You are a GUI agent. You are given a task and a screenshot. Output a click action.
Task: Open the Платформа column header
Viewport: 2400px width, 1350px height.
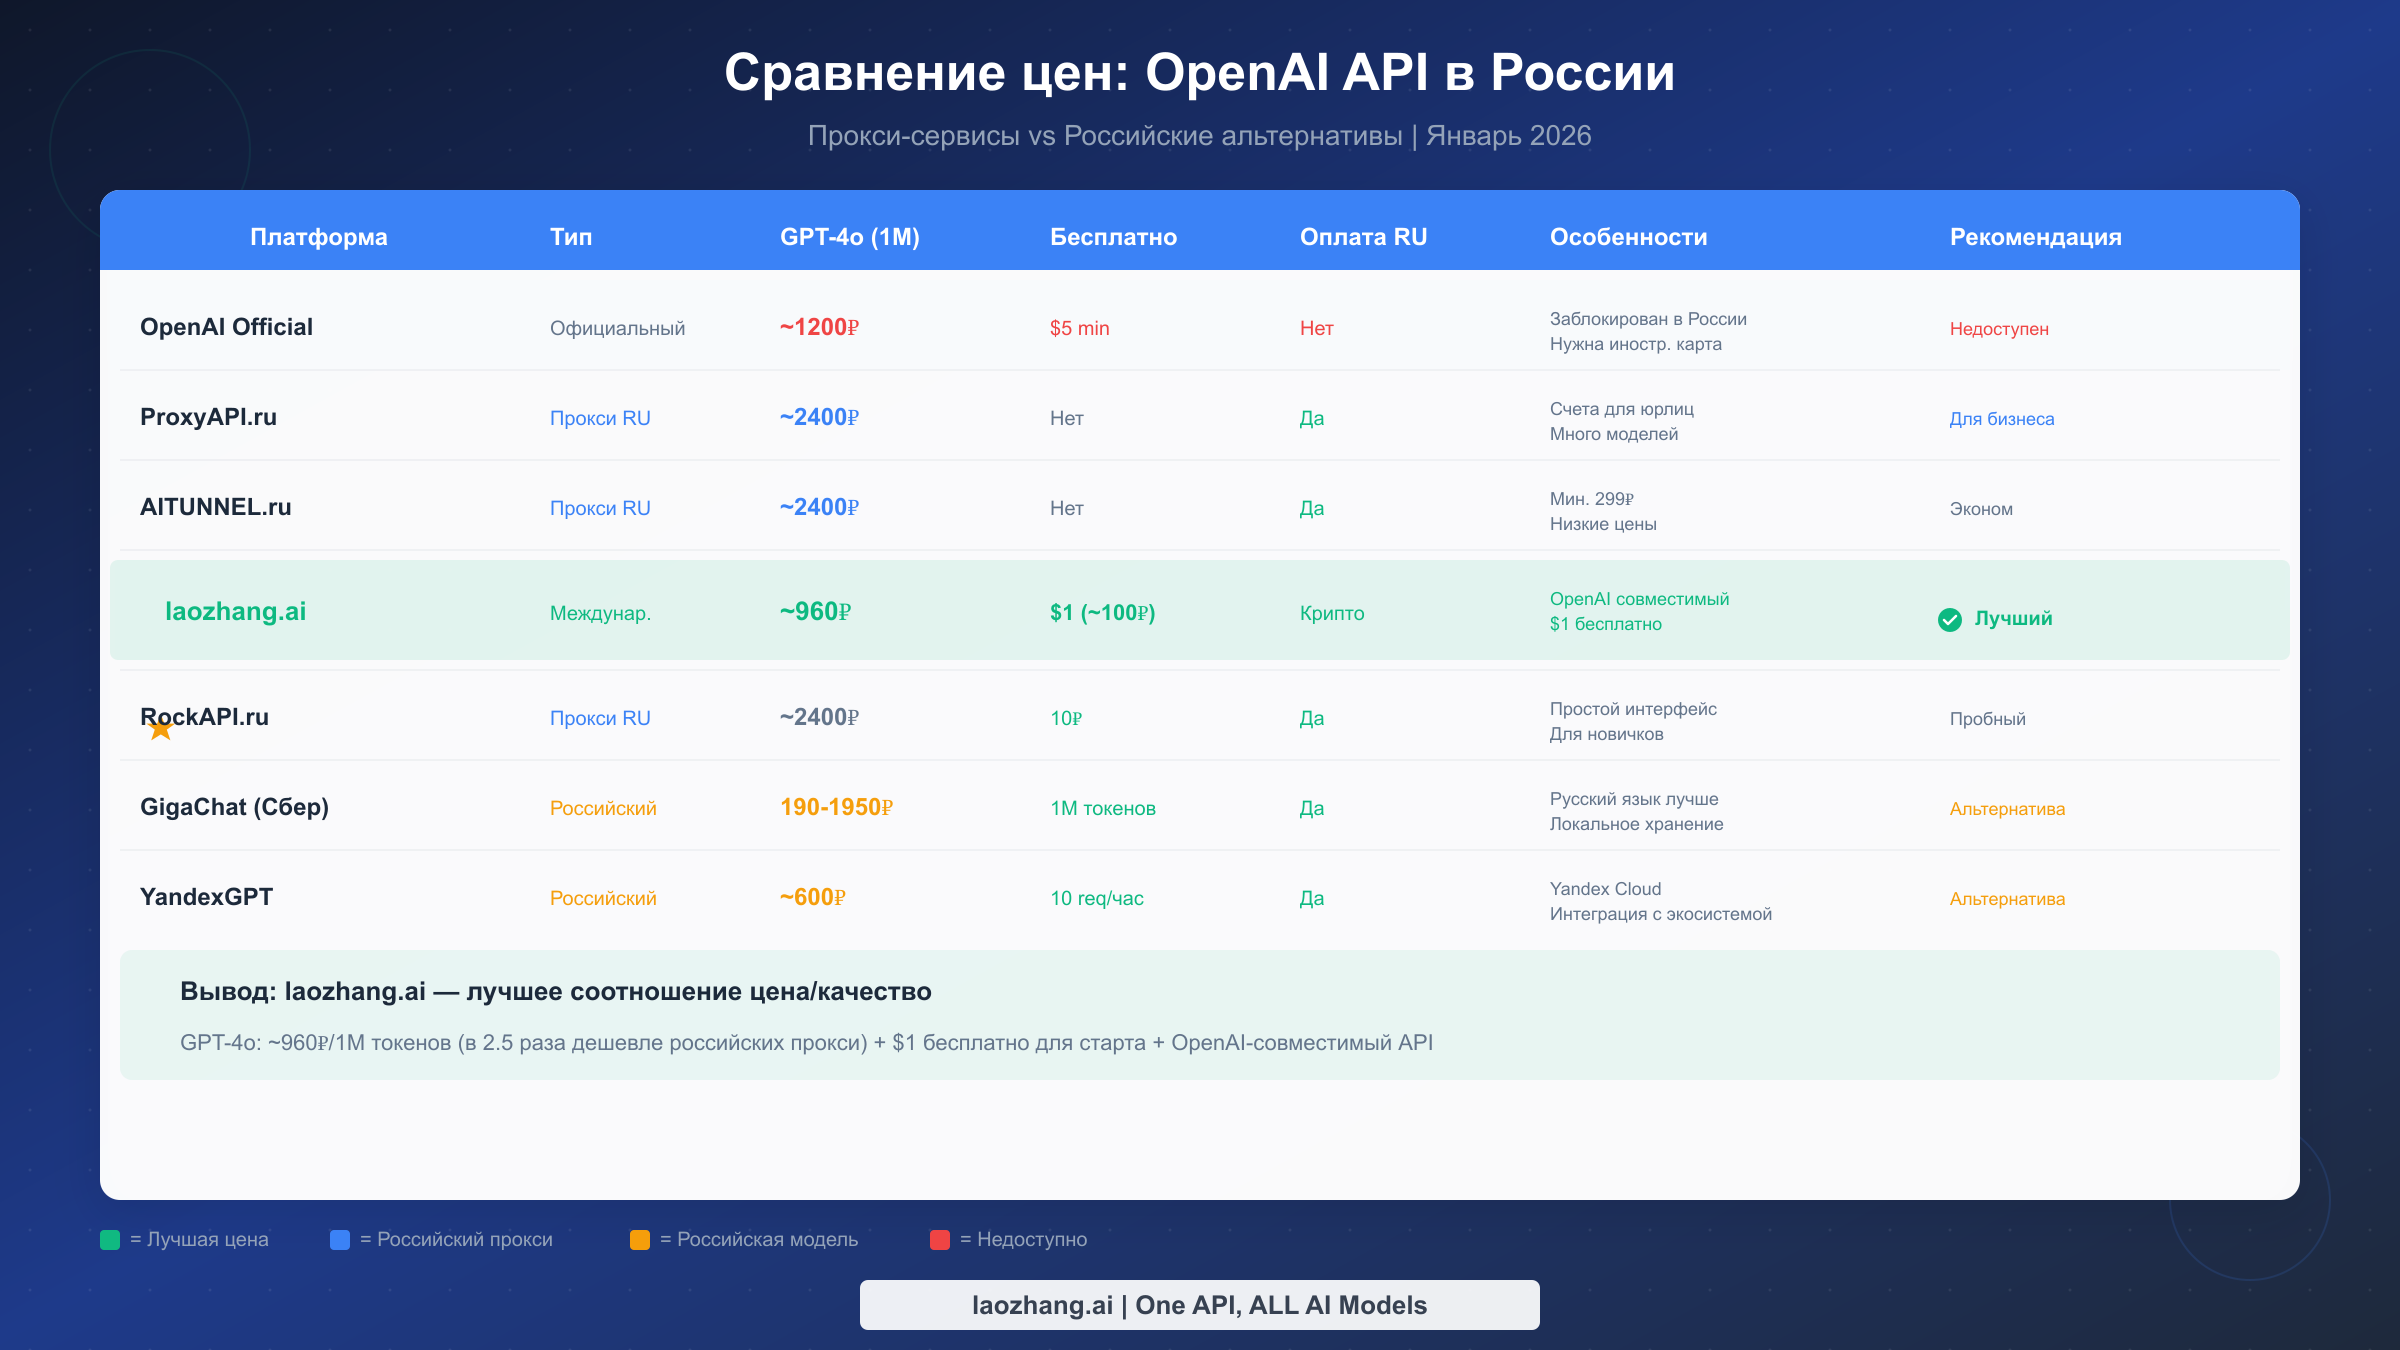coord(318,237)
